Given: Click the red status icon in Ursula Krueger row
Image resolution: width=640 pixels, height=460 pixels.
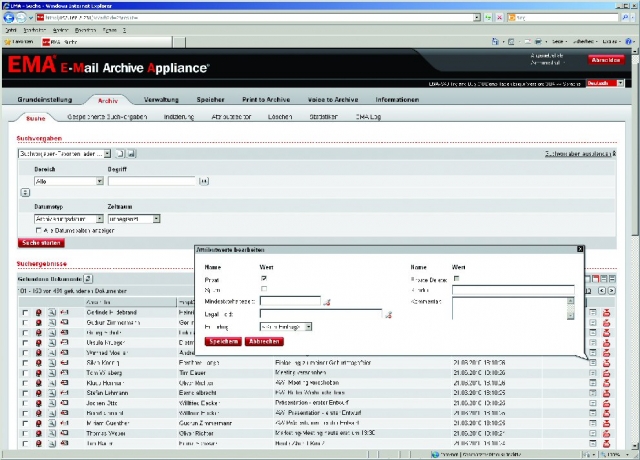Looking at the screenshot, I should (x=38, y=343).
